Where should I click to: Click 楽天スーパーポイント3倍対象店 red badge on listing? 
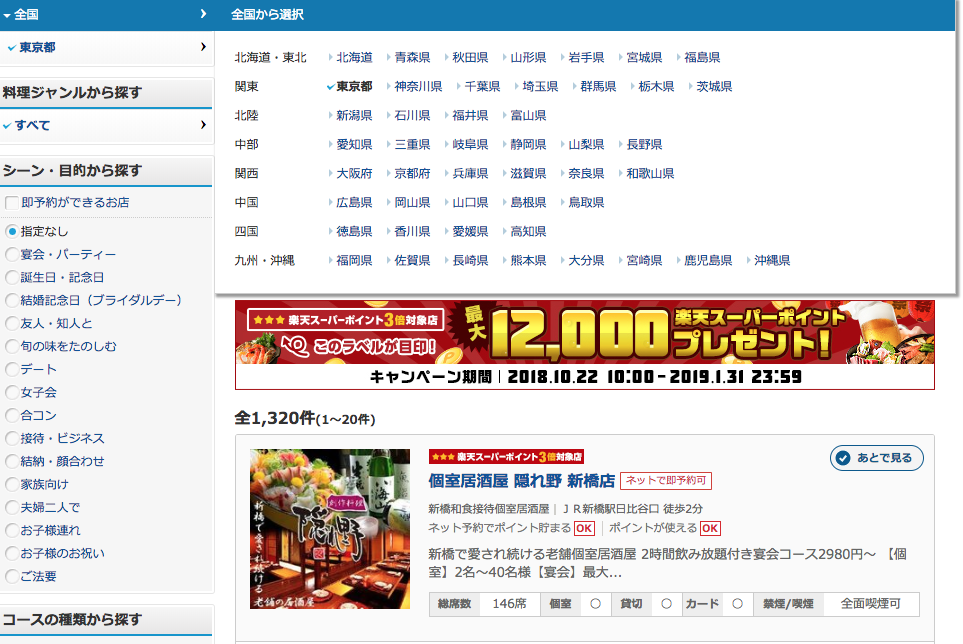506,457
